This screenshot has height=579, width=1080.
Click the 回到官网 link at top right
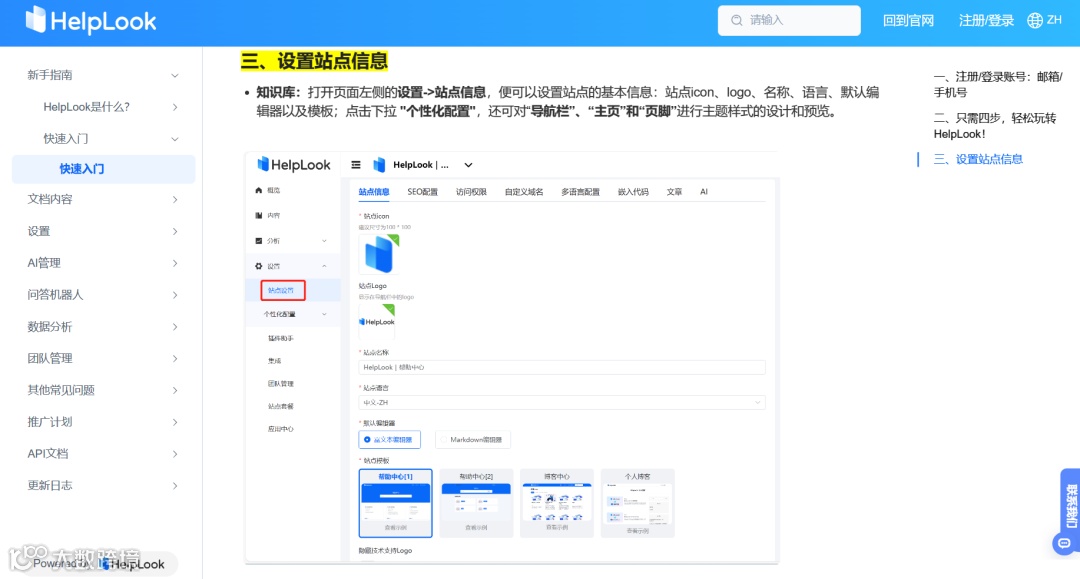907,19
